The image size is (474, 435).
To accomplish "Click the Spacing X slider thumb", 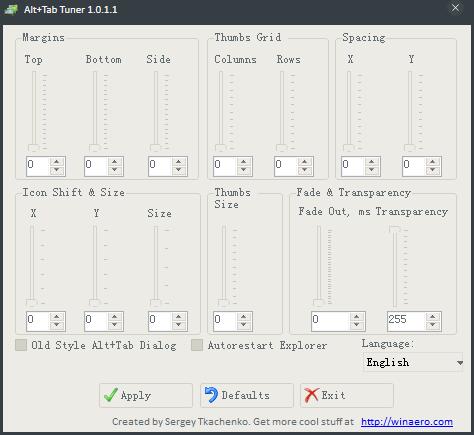I will click(349, 148).
